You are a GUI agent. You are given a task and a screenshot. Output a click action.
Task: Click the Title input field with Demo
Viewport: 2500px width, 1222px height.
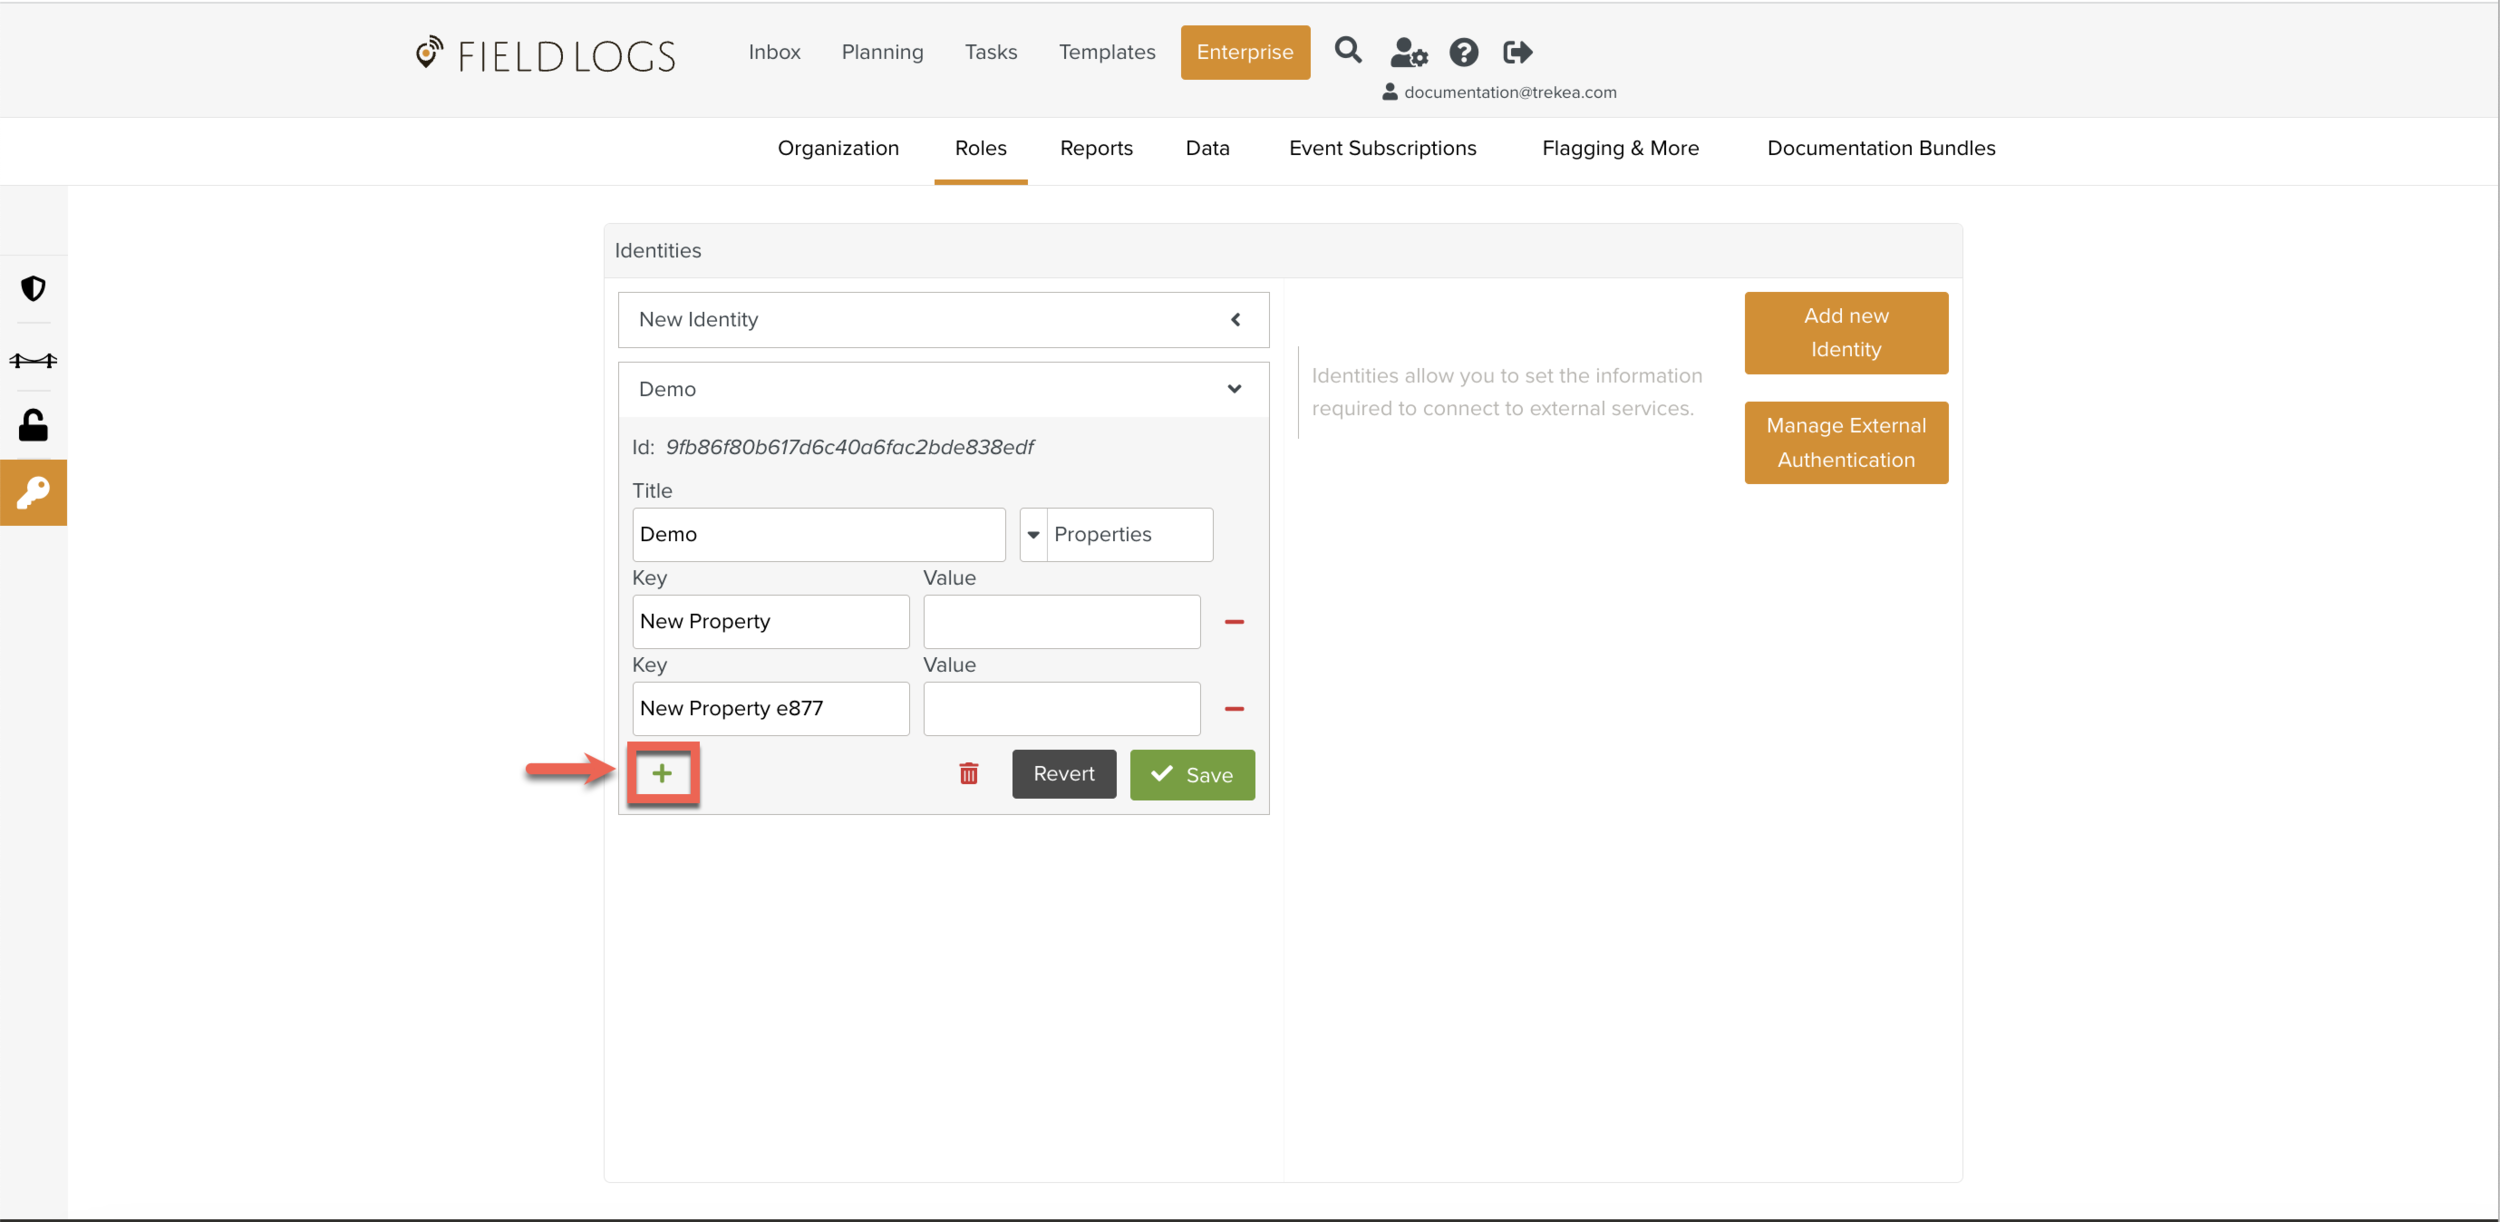[818, 535]
